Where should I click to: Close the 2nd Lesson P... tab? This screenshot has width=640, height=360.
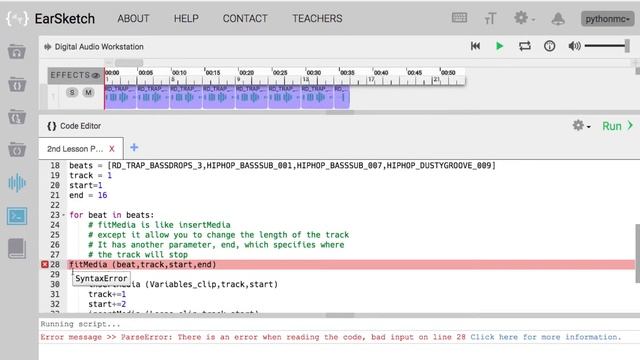coord(111,149)
